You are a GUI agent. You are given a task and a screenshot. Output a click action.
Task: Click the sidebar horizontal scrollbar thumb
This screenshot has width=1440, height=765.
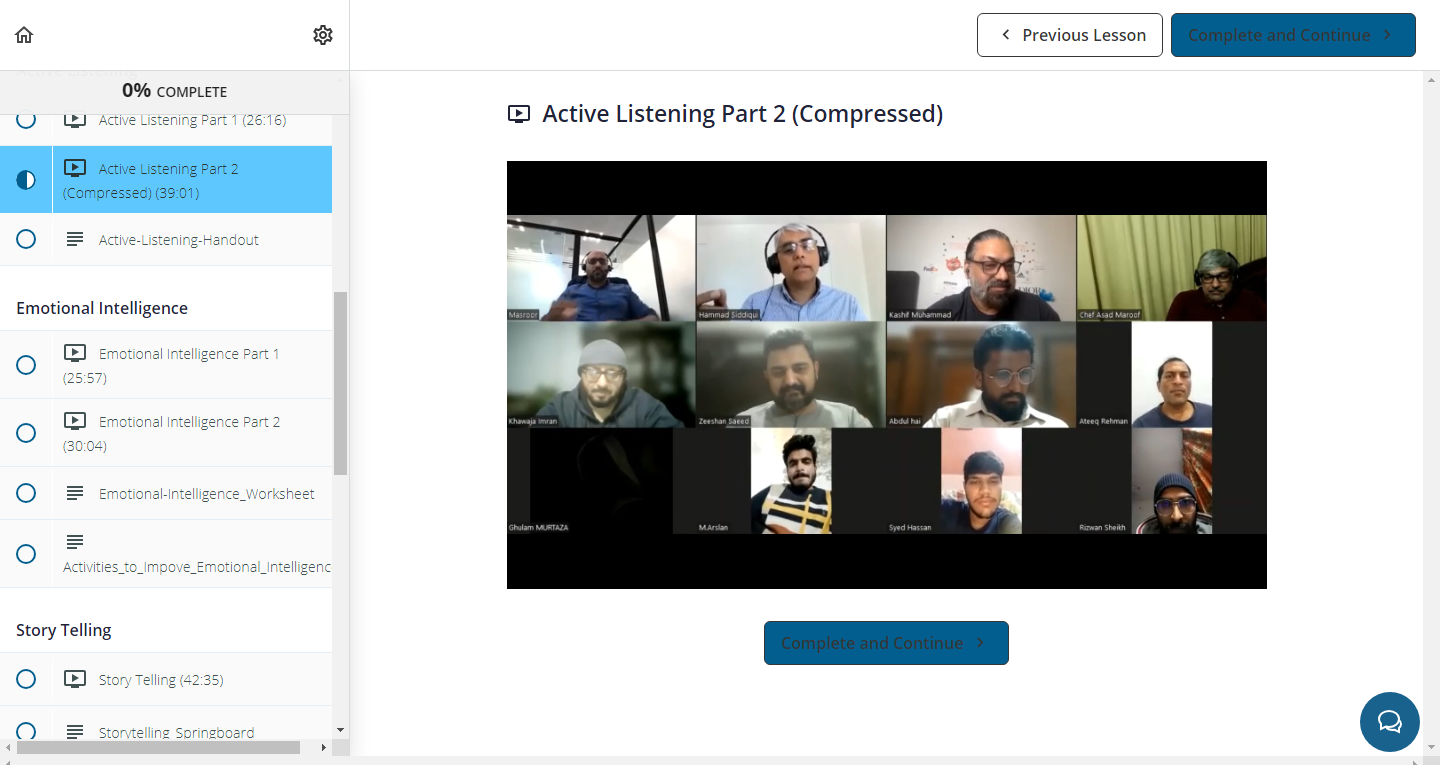click(158, 747)
